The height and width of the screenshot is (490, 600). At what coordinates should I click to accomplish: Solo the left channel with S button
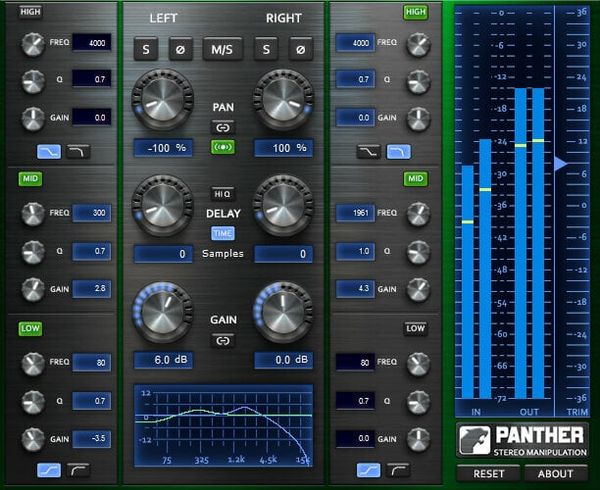tap(147, 49)
